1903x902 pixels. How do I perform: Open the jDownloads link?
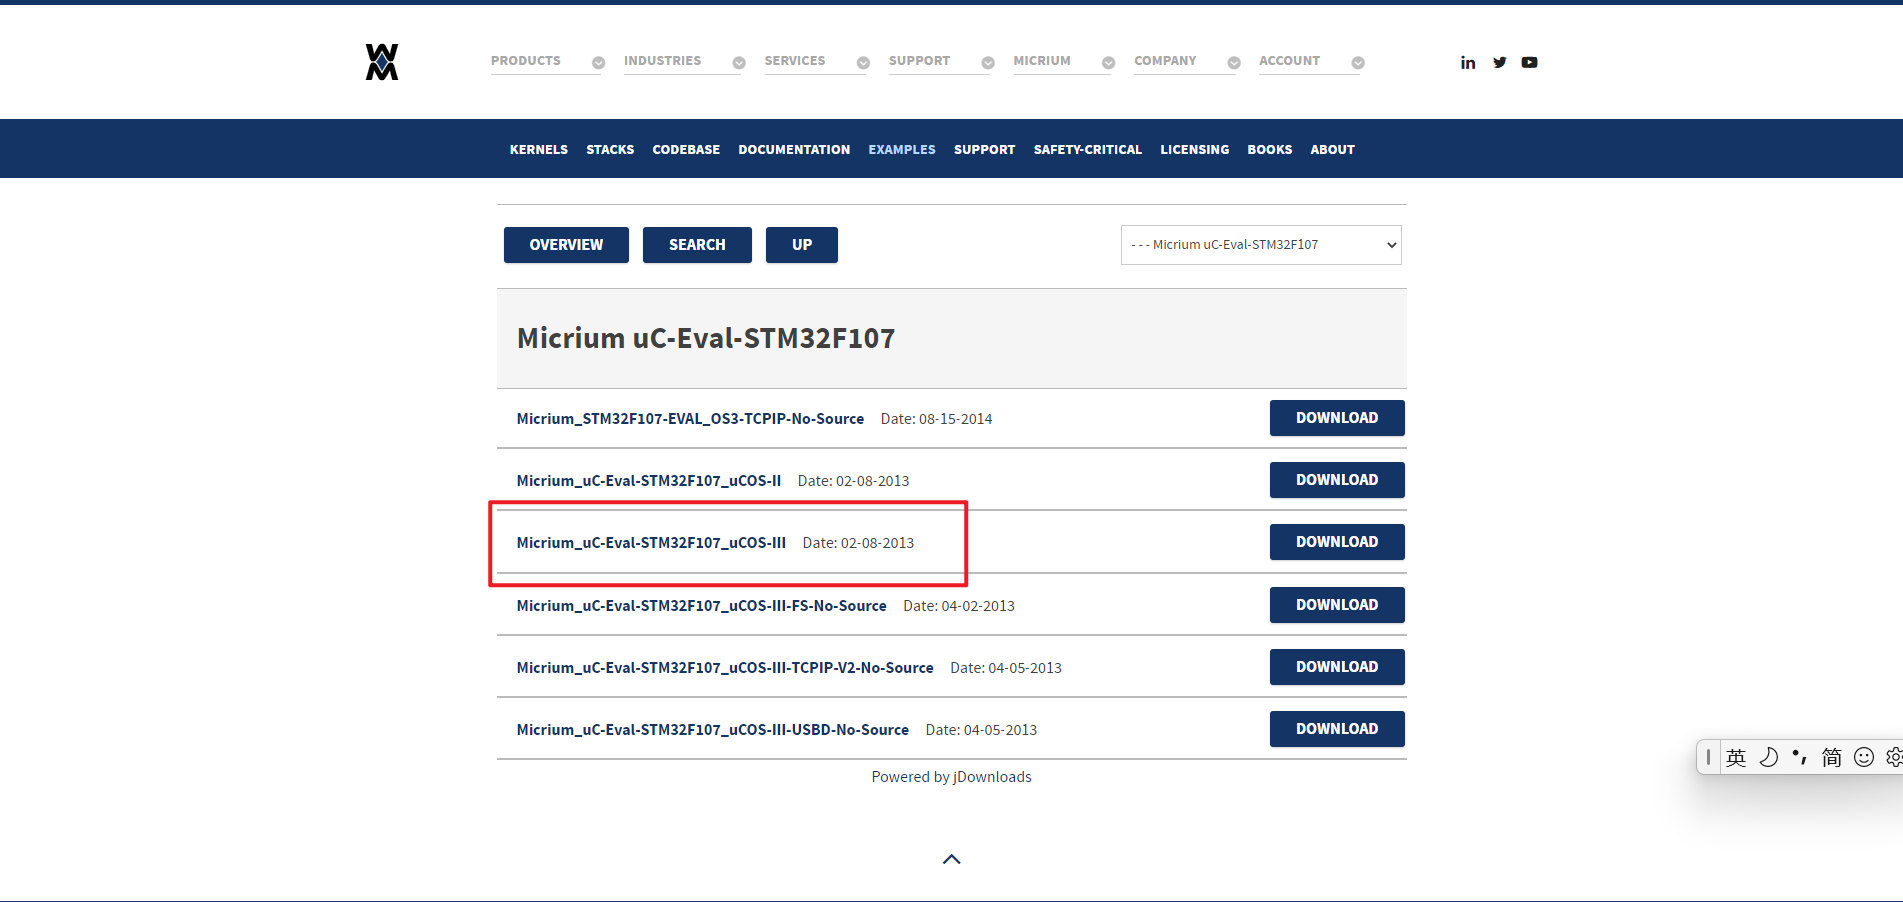pos(991,776)
